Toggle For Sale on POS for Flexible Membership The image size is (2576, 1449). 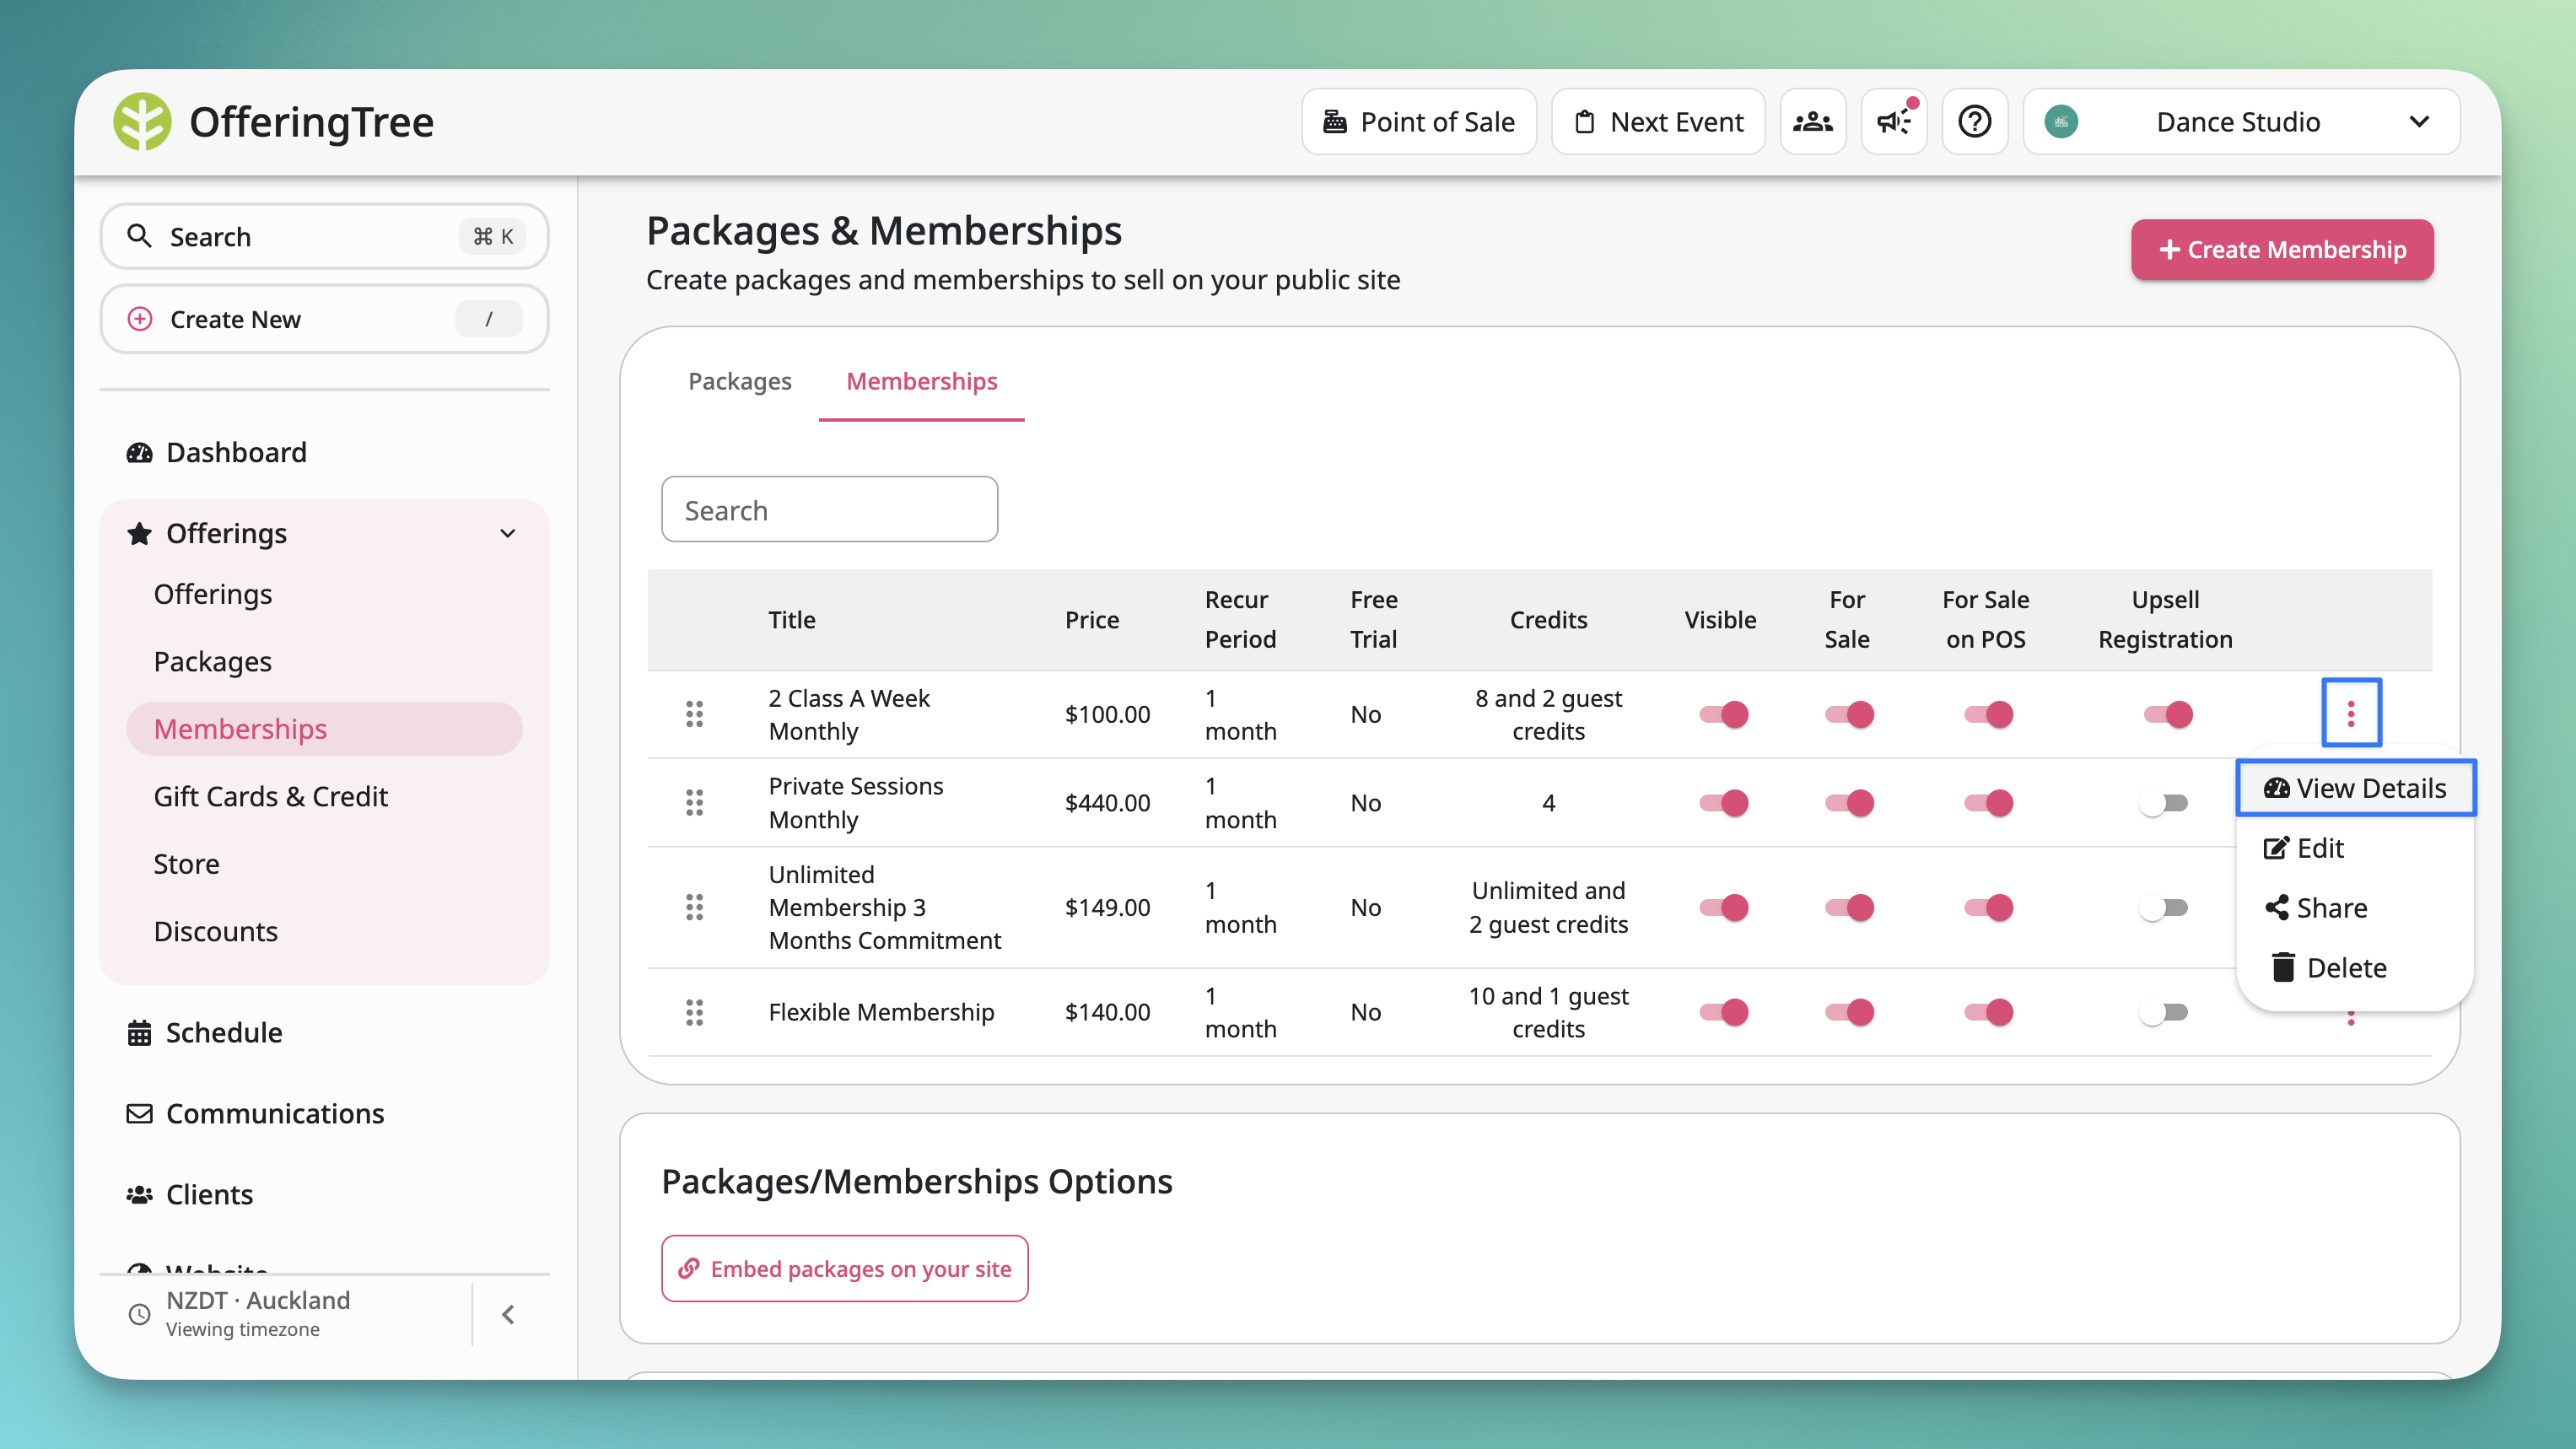1987,1012
